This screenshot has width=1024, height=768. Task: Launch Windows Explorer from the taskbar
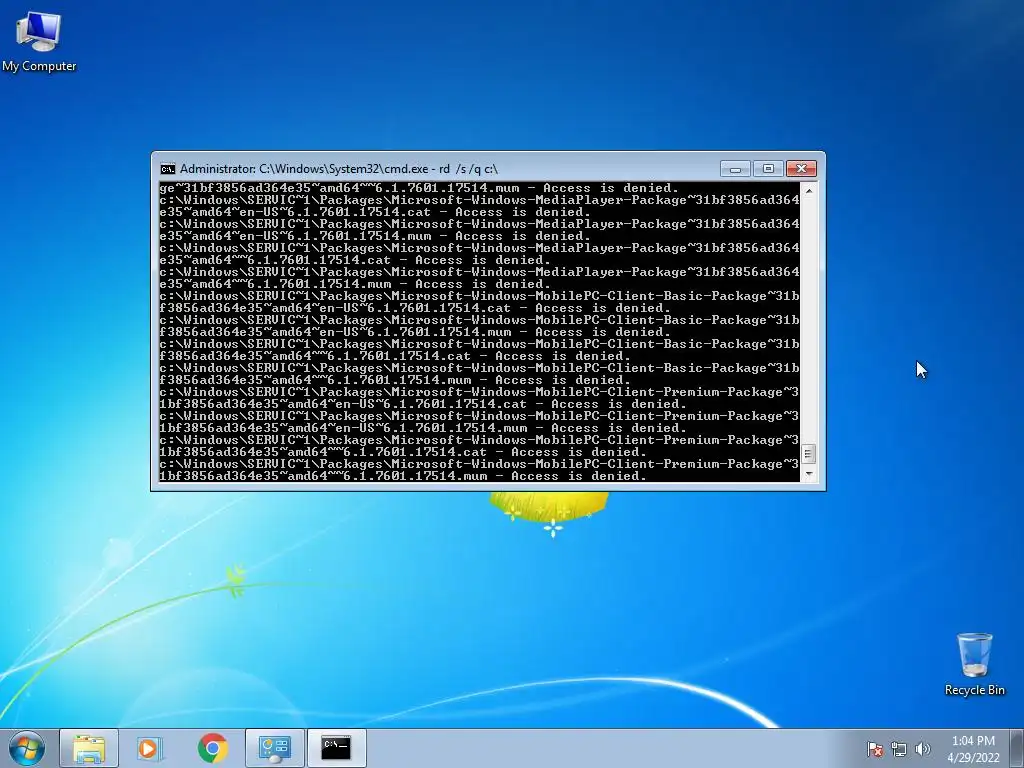[89, 748]
